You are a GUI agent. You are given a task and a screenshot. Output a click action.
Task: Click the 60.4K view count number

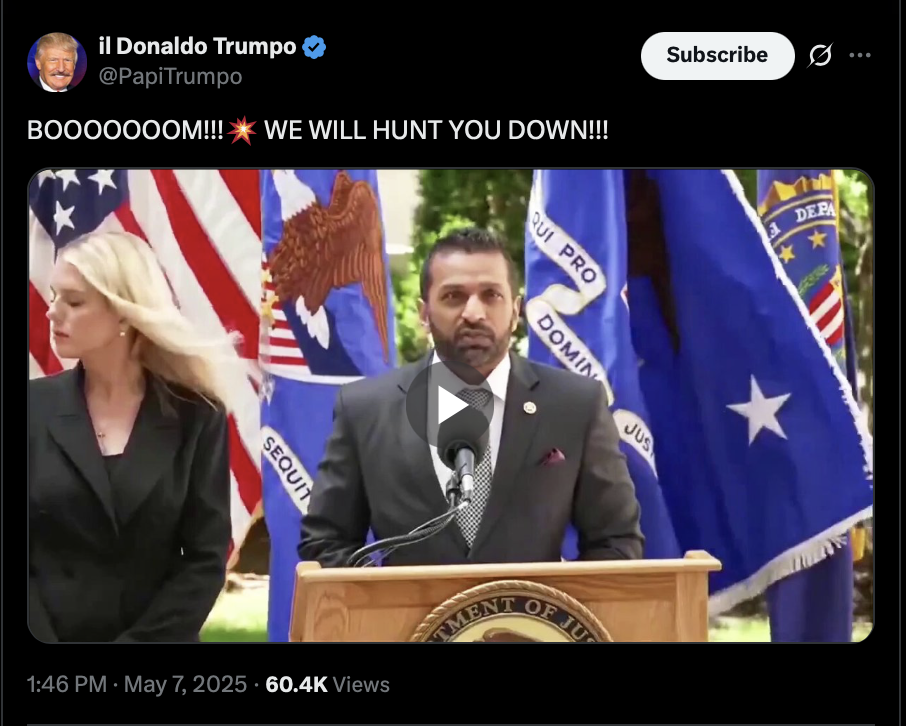(x=296, y=684)
